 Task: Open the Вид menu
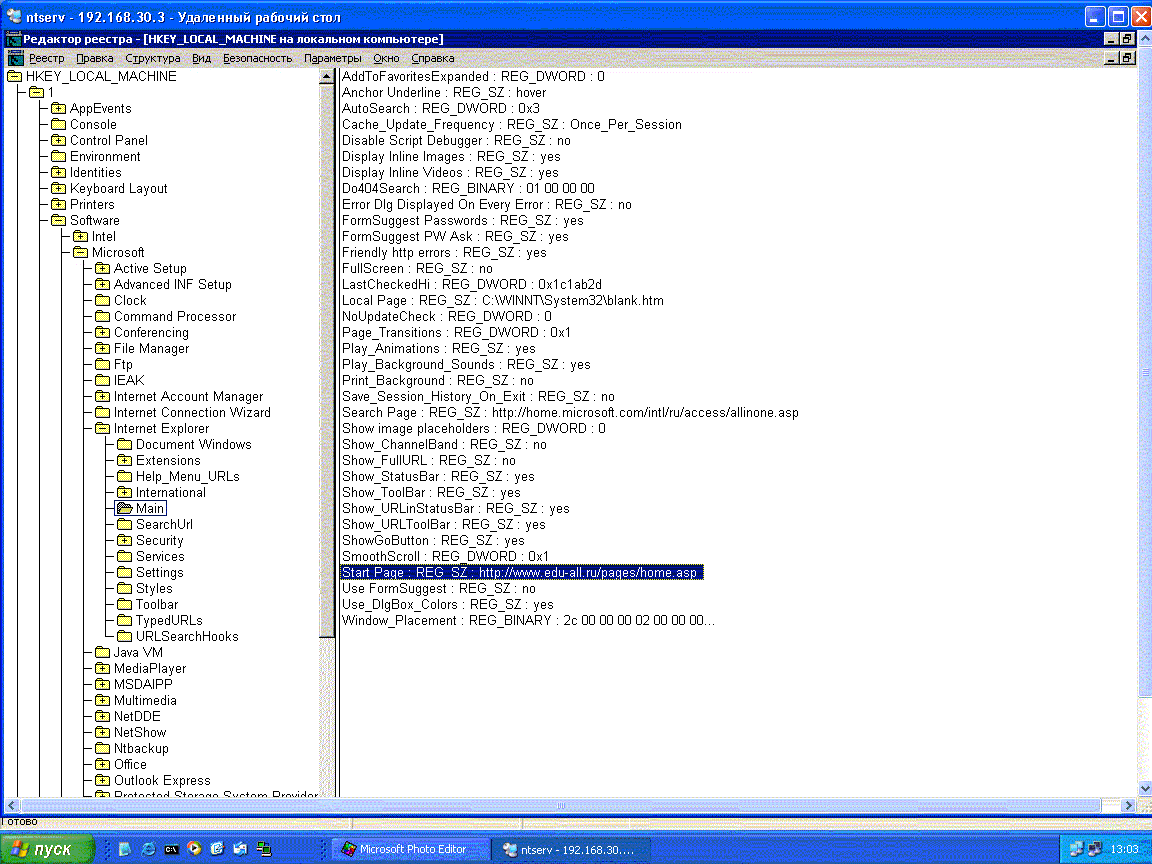tap(201, 58)
